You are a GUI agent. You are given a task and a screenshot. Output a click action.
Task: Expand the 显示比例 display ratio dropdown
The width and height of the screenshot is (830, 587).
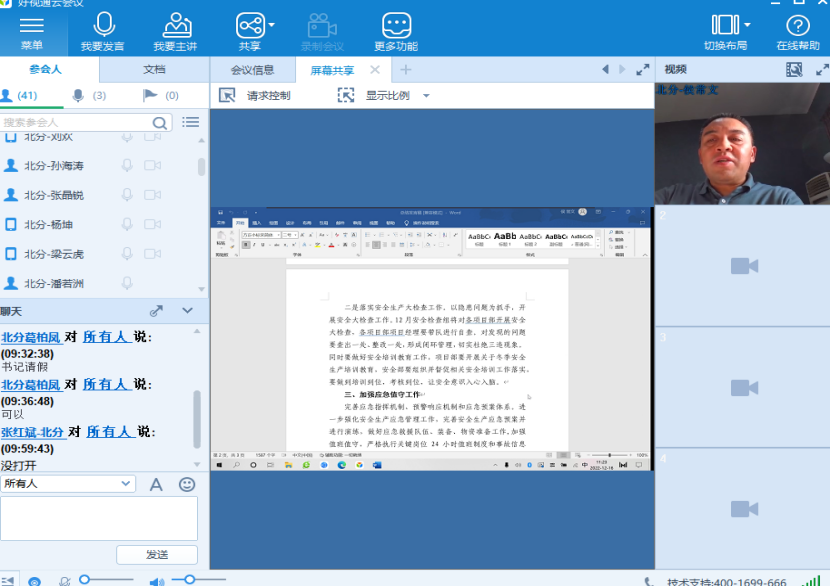tap(426, 96)
